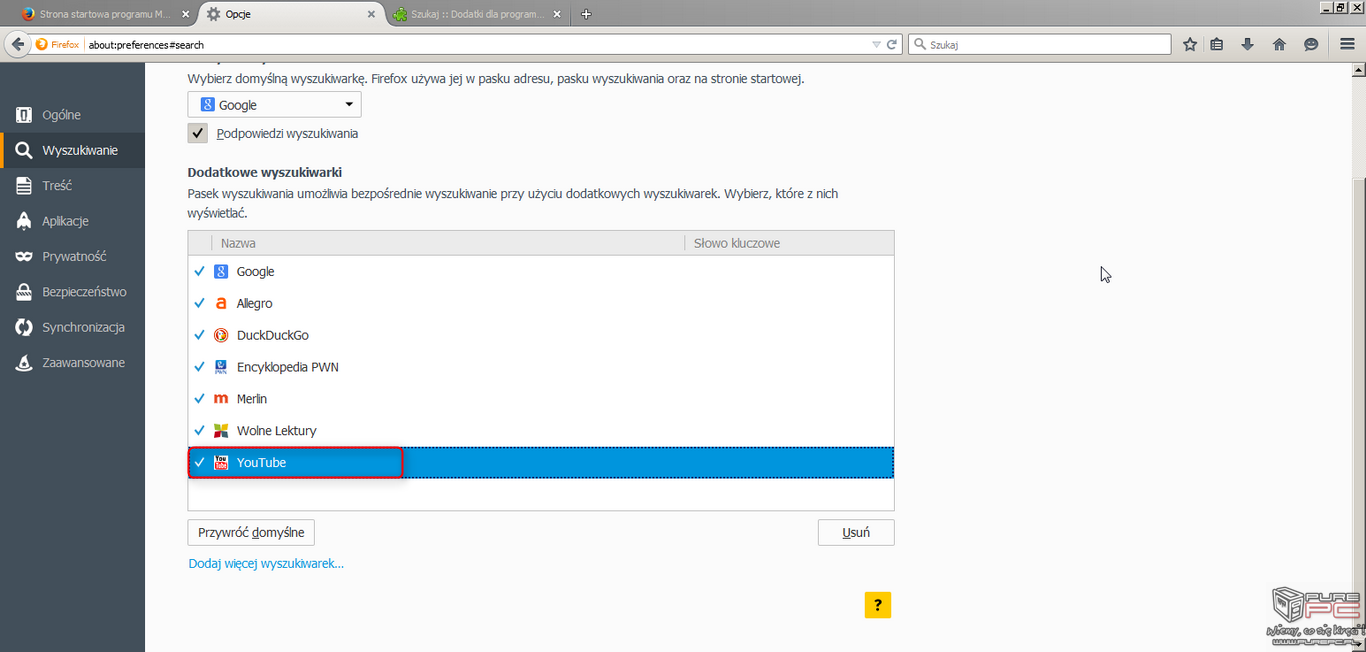Image resolution: width=1366 pixels, height=652 pixels.
Task: Open the Treść preferences section
Action: tap(72, 186)
